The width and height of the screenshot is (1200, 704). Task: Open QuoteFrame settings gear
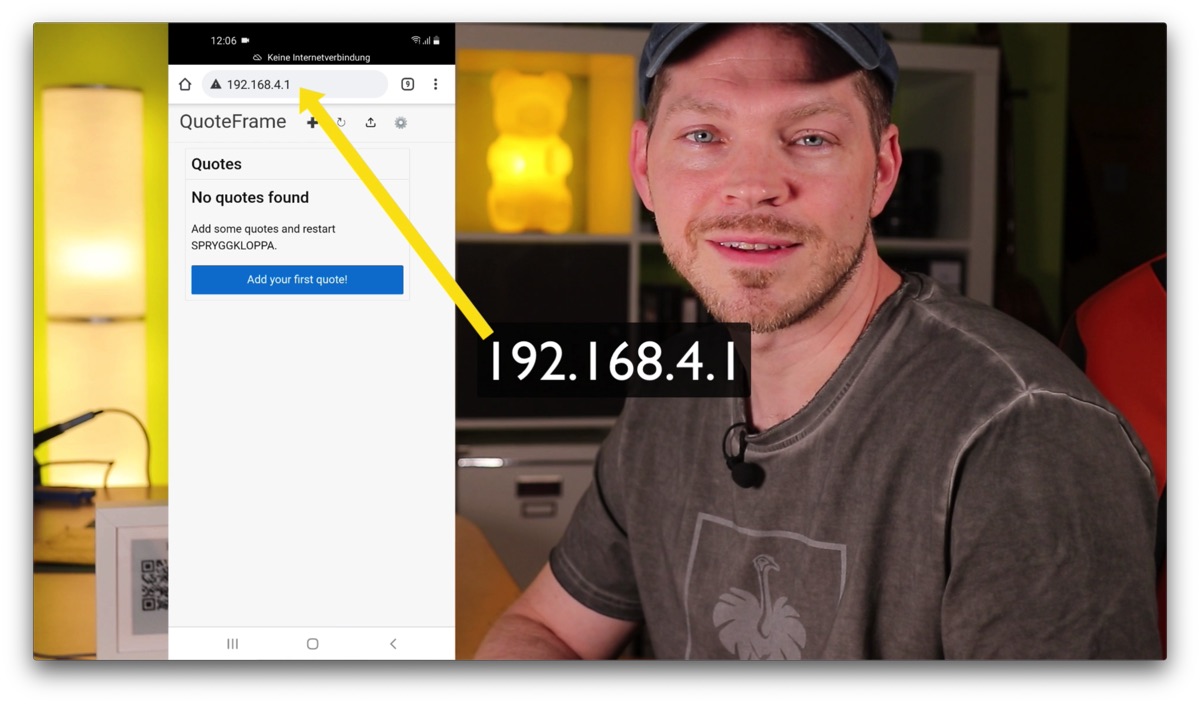coord(400,122)
